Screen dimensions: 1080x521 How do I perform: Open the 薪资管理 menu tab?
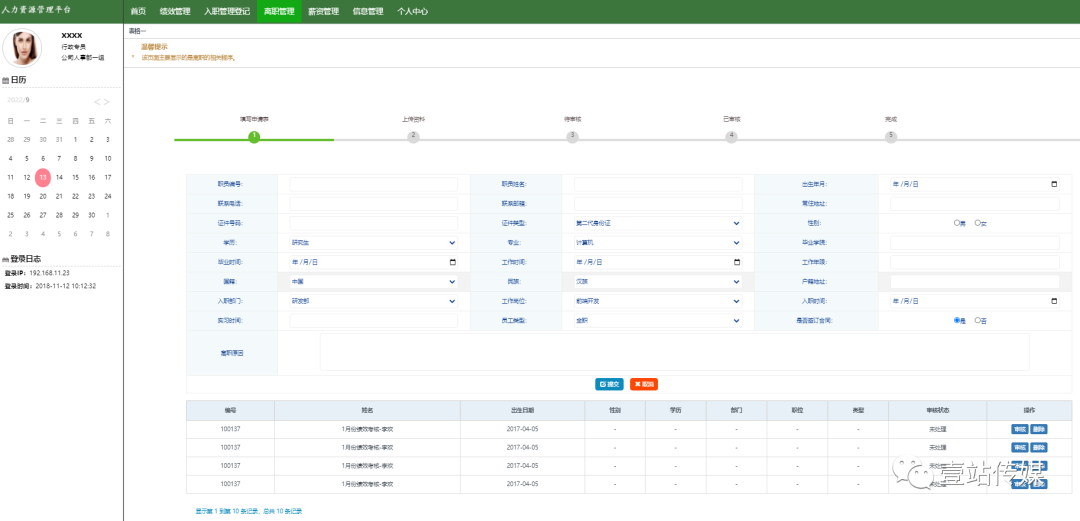pyautogui.click(x=323, y=12)
